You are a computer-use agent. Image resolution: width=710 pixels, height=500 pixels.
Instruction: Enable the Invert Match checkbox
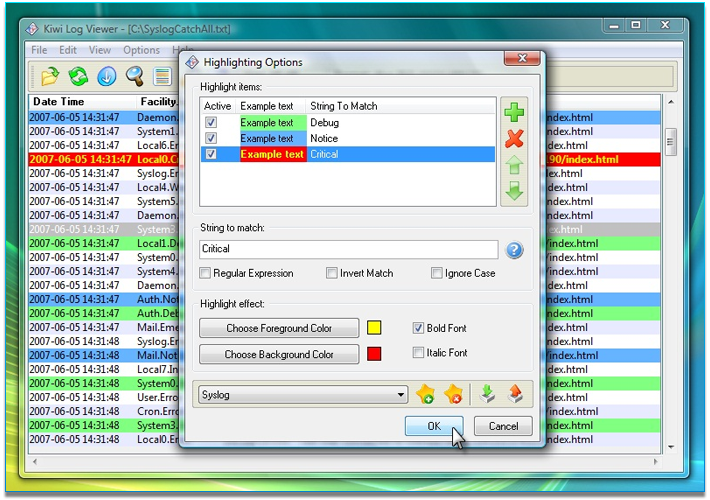(332, 273)
